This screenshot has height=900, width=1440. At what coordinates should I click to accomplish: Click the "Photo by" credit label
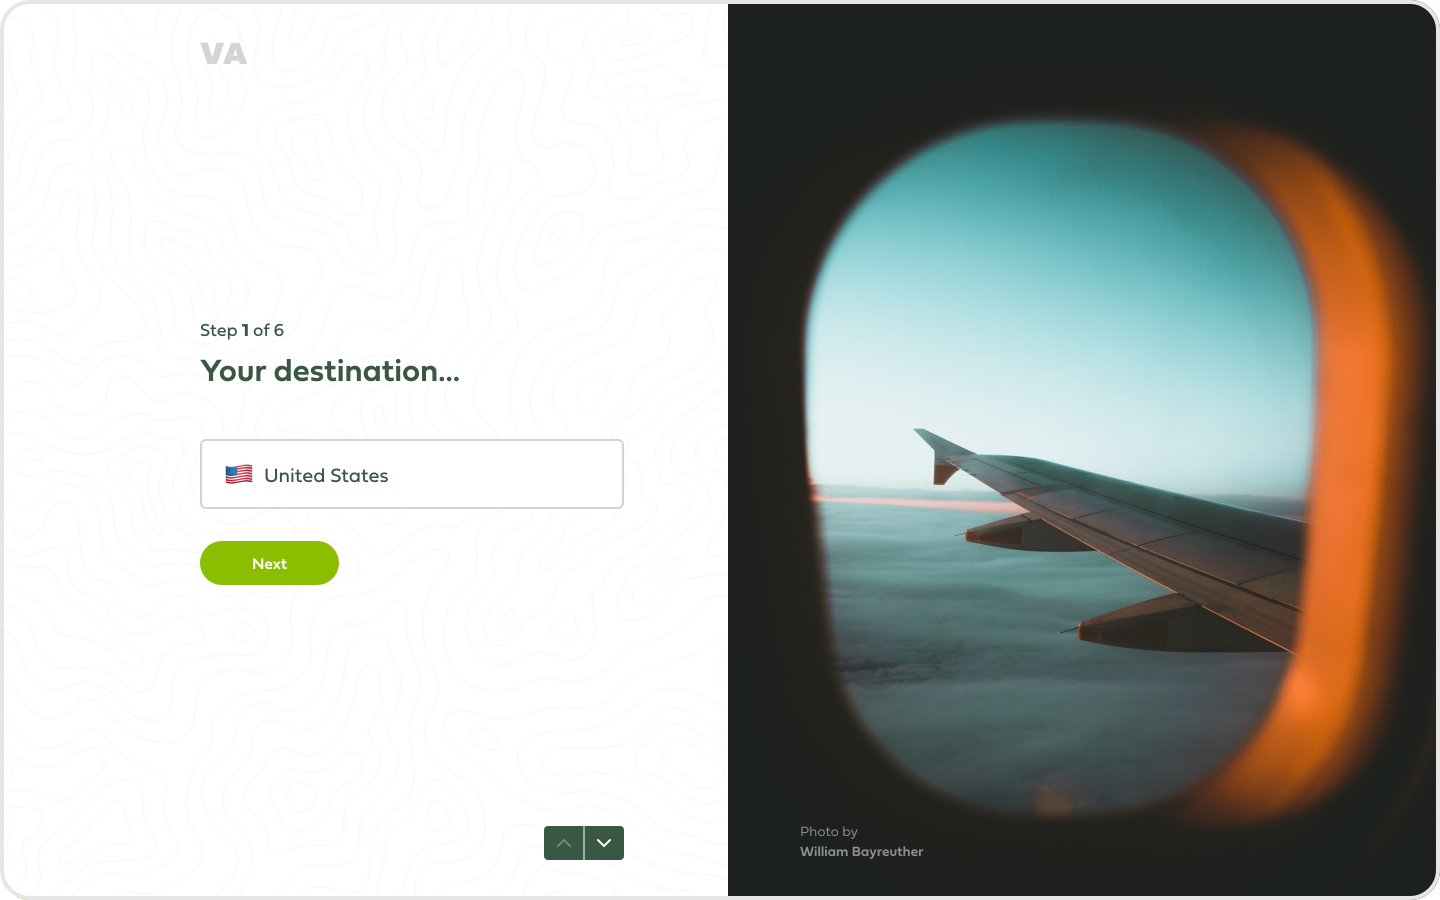tap(829, 832)
